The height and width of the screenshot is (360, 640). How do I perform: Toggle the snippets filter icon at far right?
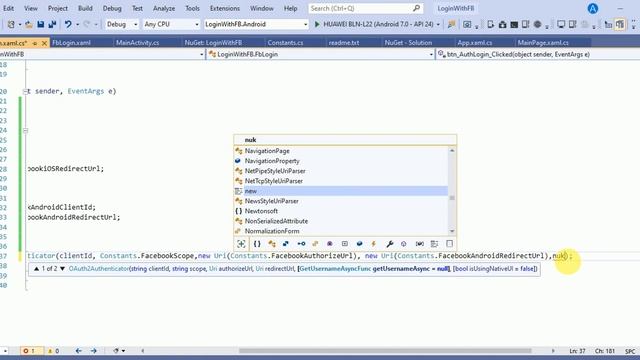click(x=449, y=244)
